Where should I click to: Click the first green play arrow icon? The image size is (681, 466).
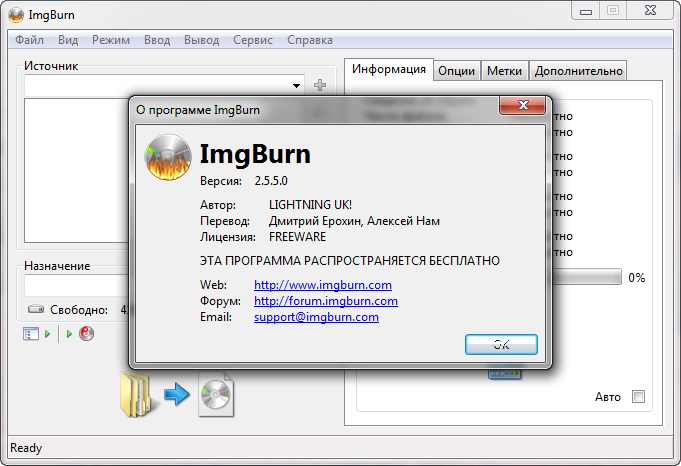click(47, 334)
